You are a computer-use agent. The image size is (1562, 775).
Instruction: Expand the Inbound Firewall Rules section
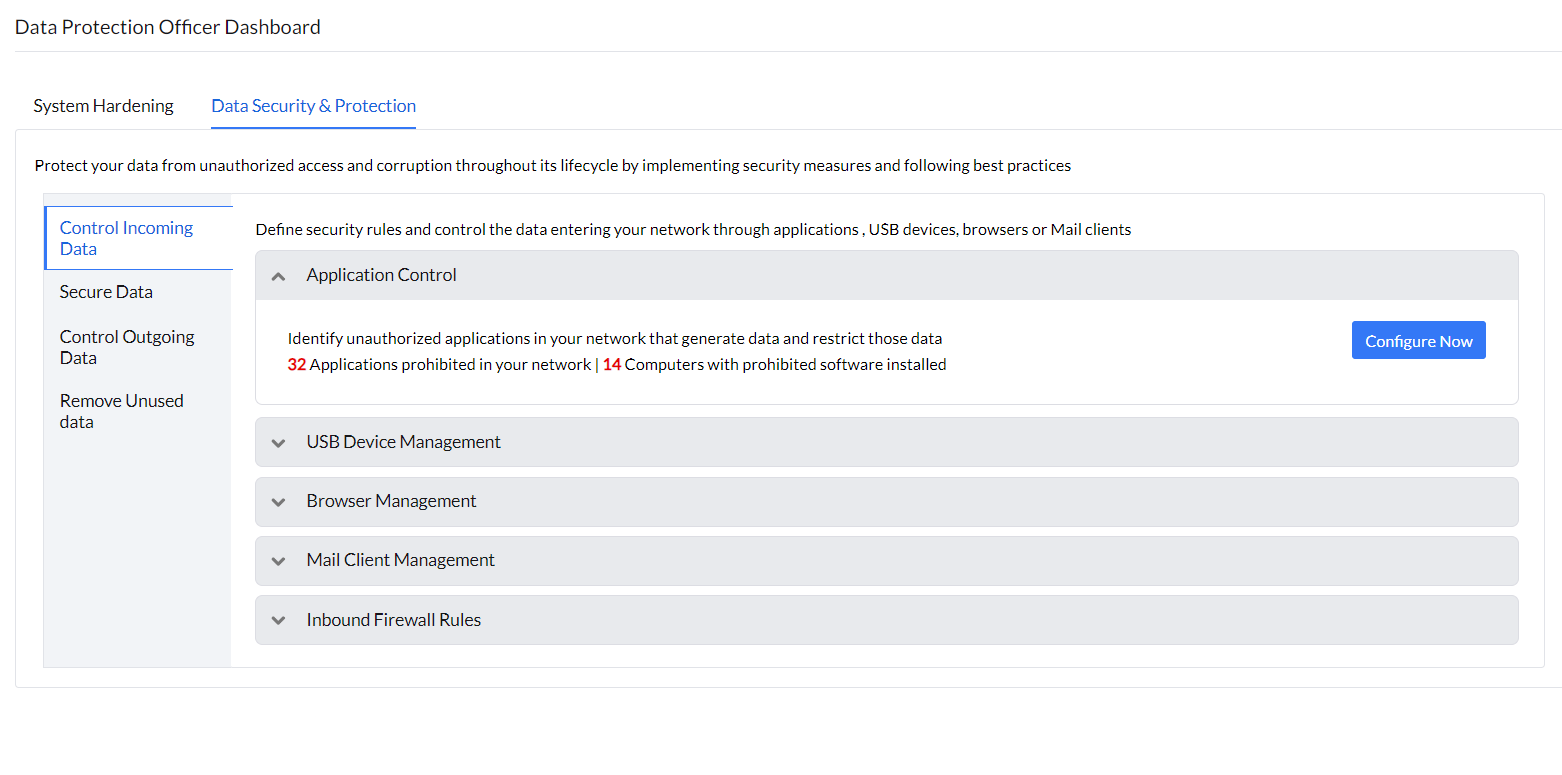coord(393,620)
